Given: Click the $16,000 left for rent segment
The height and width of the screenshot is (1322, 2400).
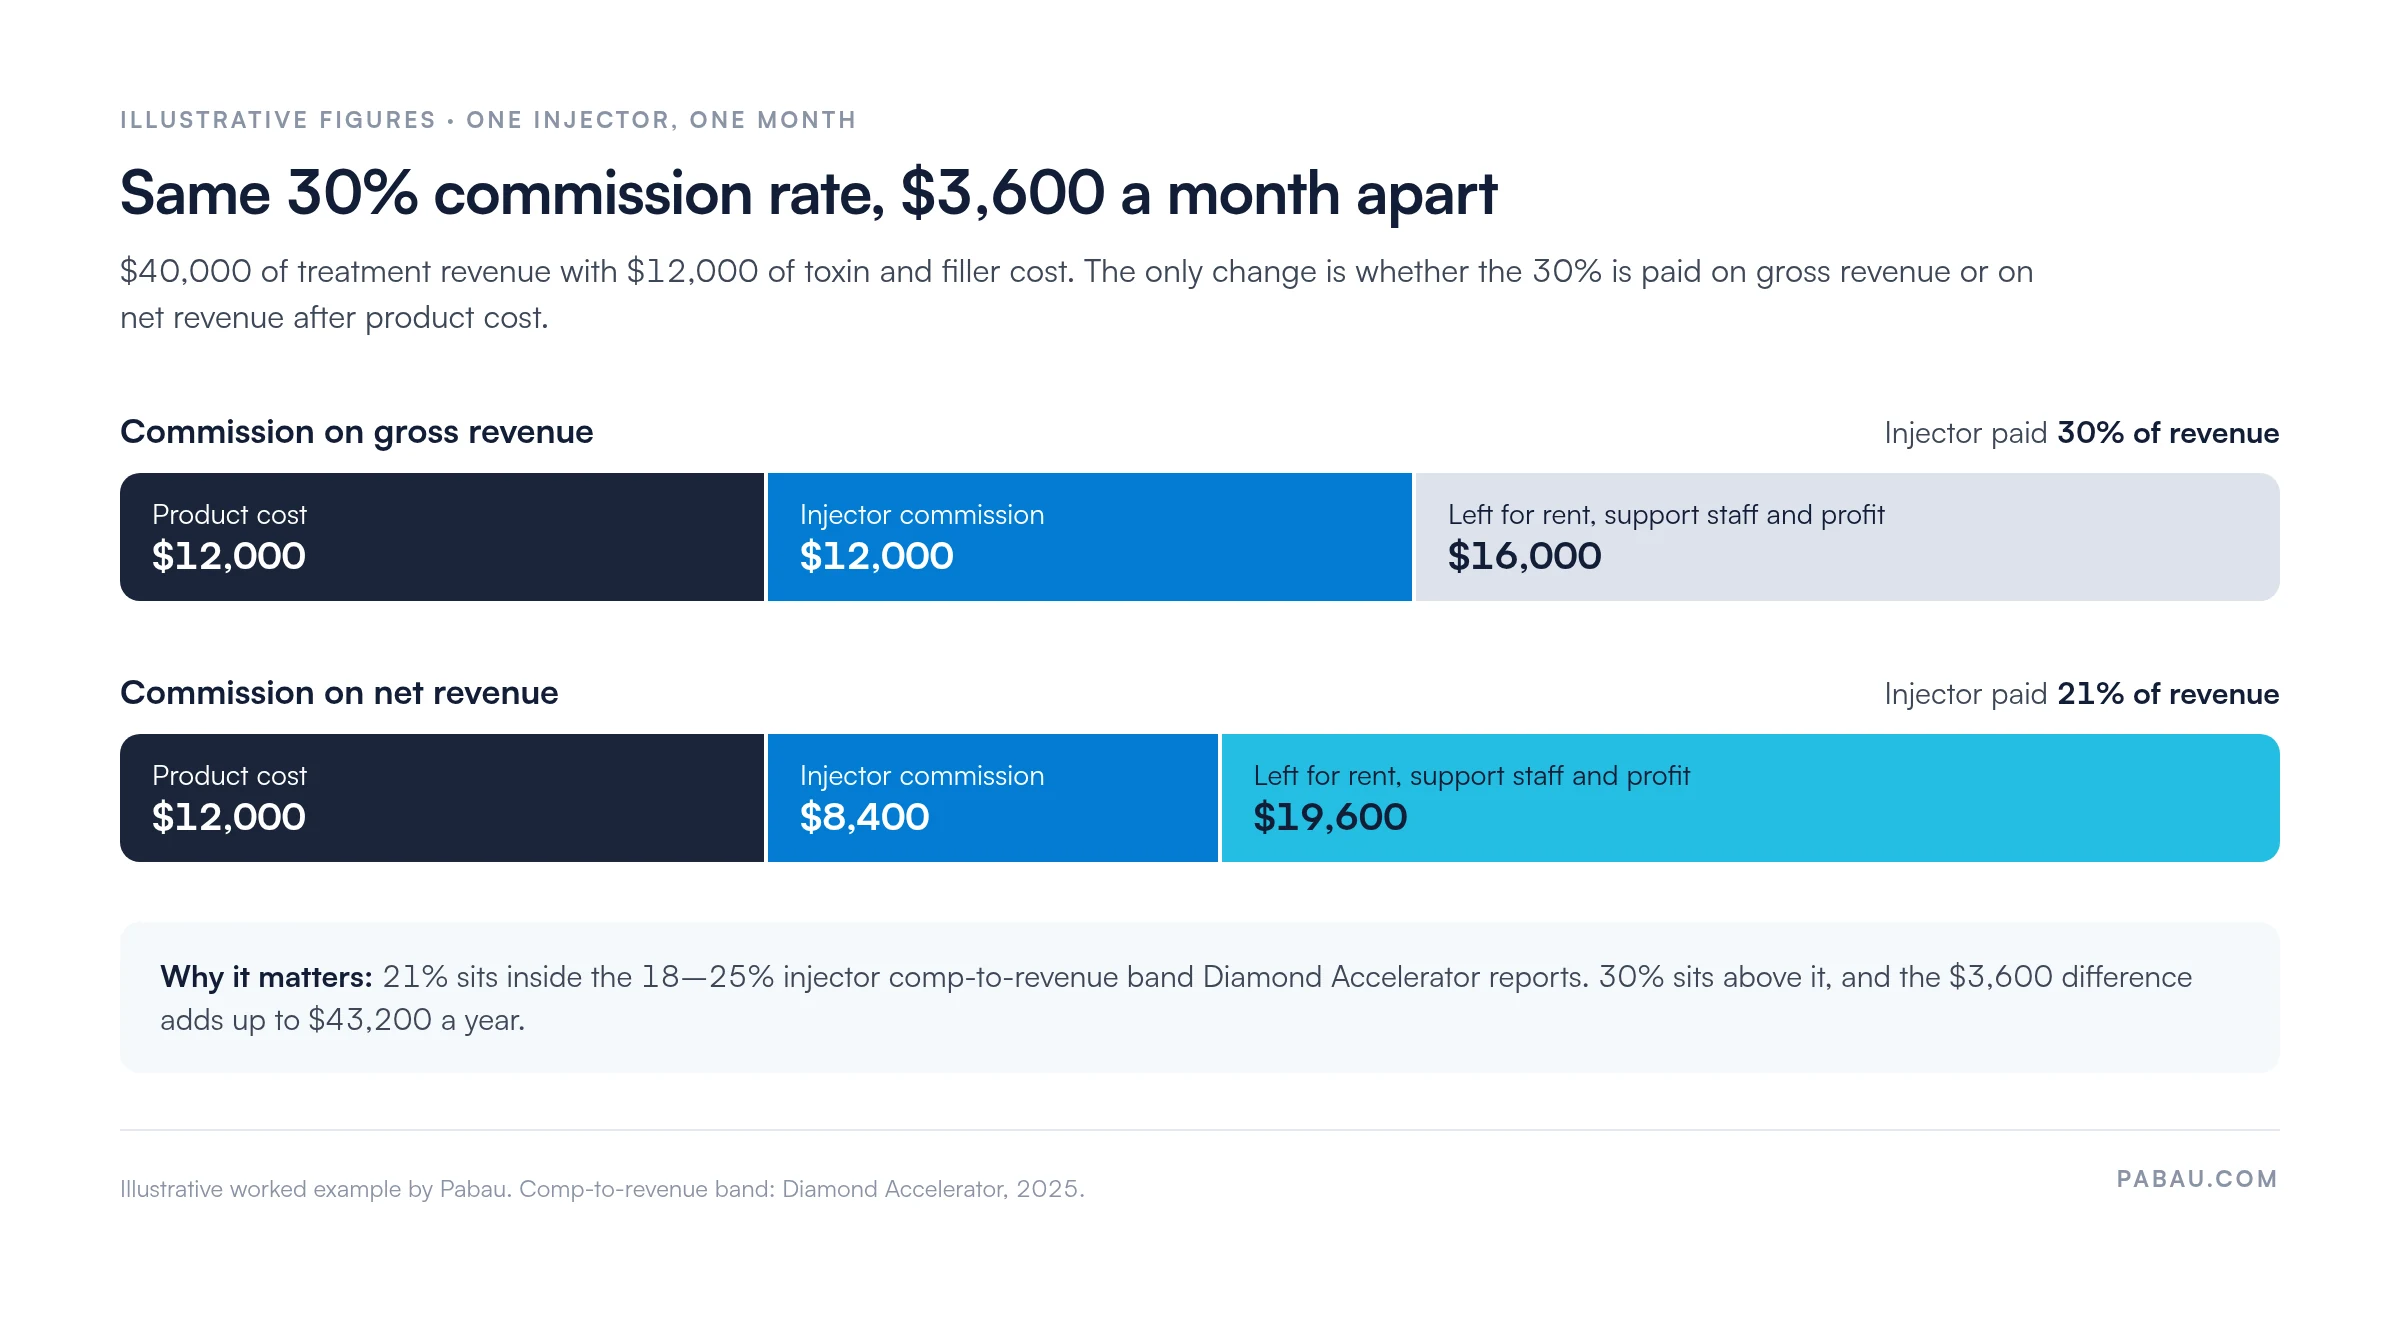Looking at the screenshot, I should click(1848, 537).
